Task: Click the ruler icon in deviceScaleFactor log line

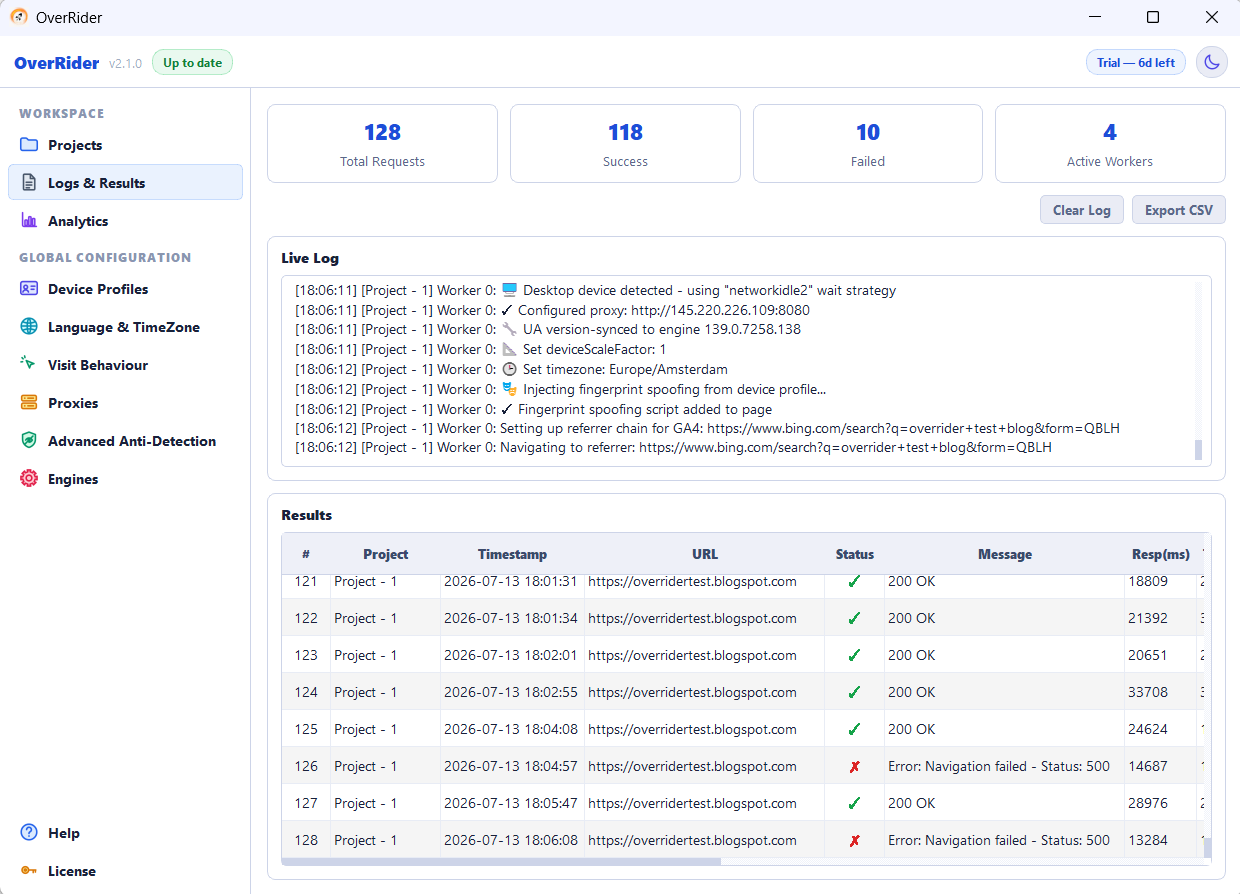Action: [x=510, y=349]
